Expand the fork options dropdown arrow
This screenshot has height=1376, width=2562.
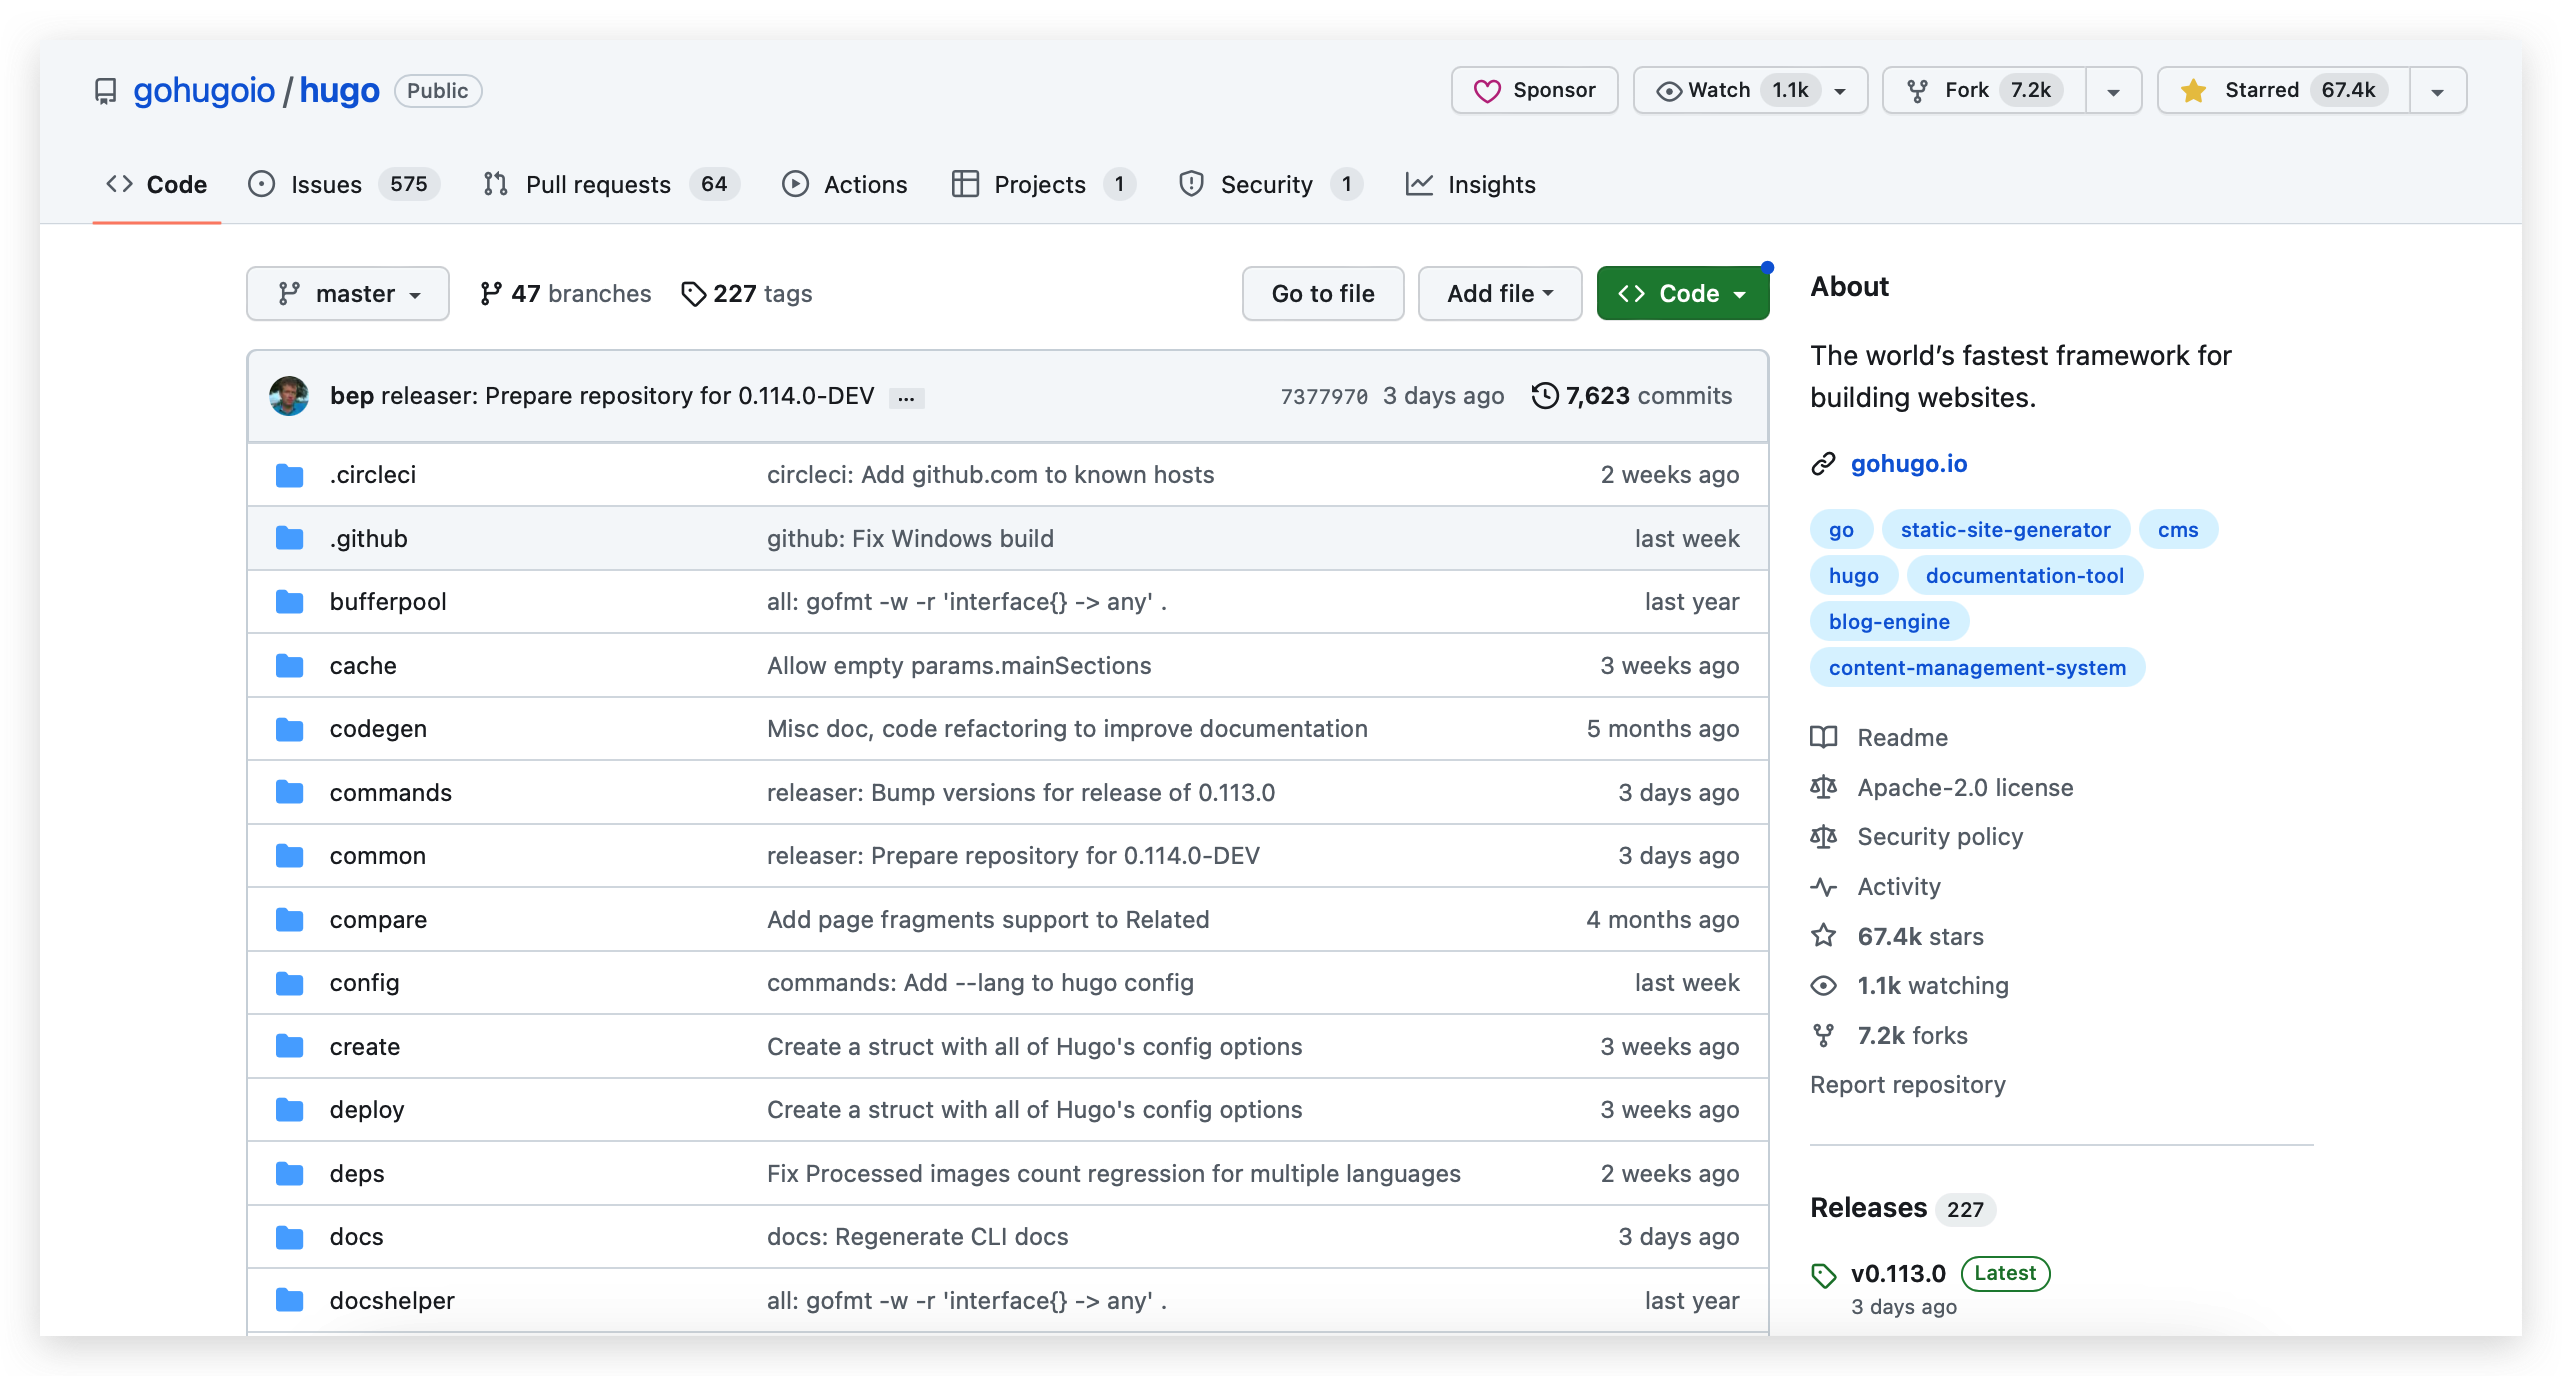click(x=2113, y=91)
